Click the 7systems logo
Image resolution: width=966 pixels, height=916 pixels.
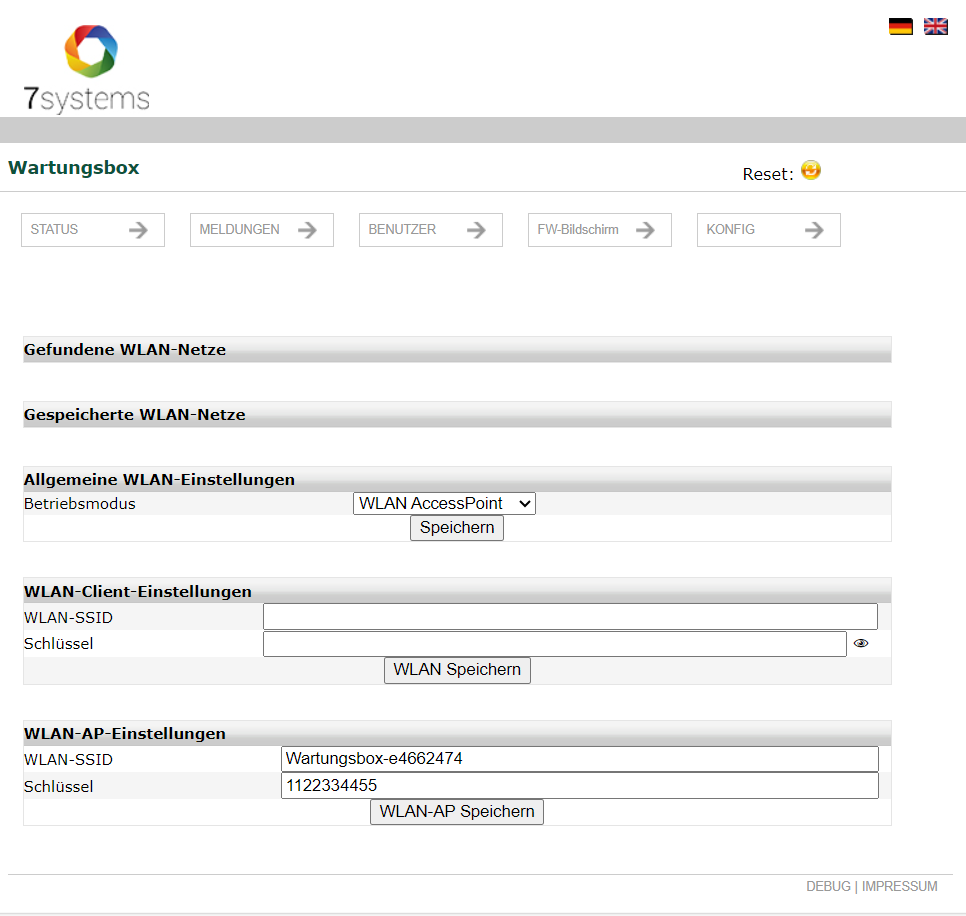tap(86, 68)
